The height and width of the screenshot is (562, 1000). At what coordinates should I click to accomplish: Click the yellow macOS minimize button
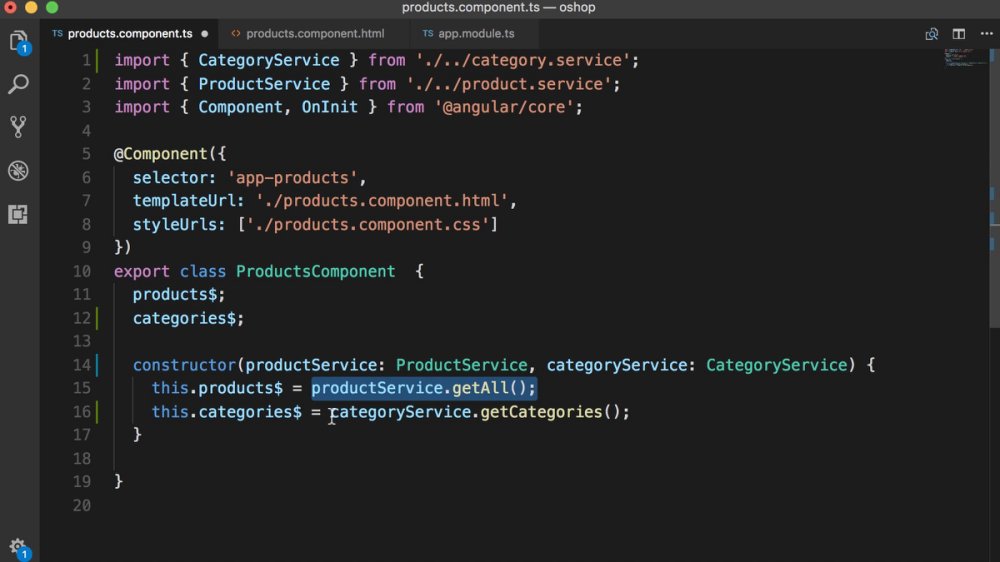pyautogui.click(x=31, y=8)
